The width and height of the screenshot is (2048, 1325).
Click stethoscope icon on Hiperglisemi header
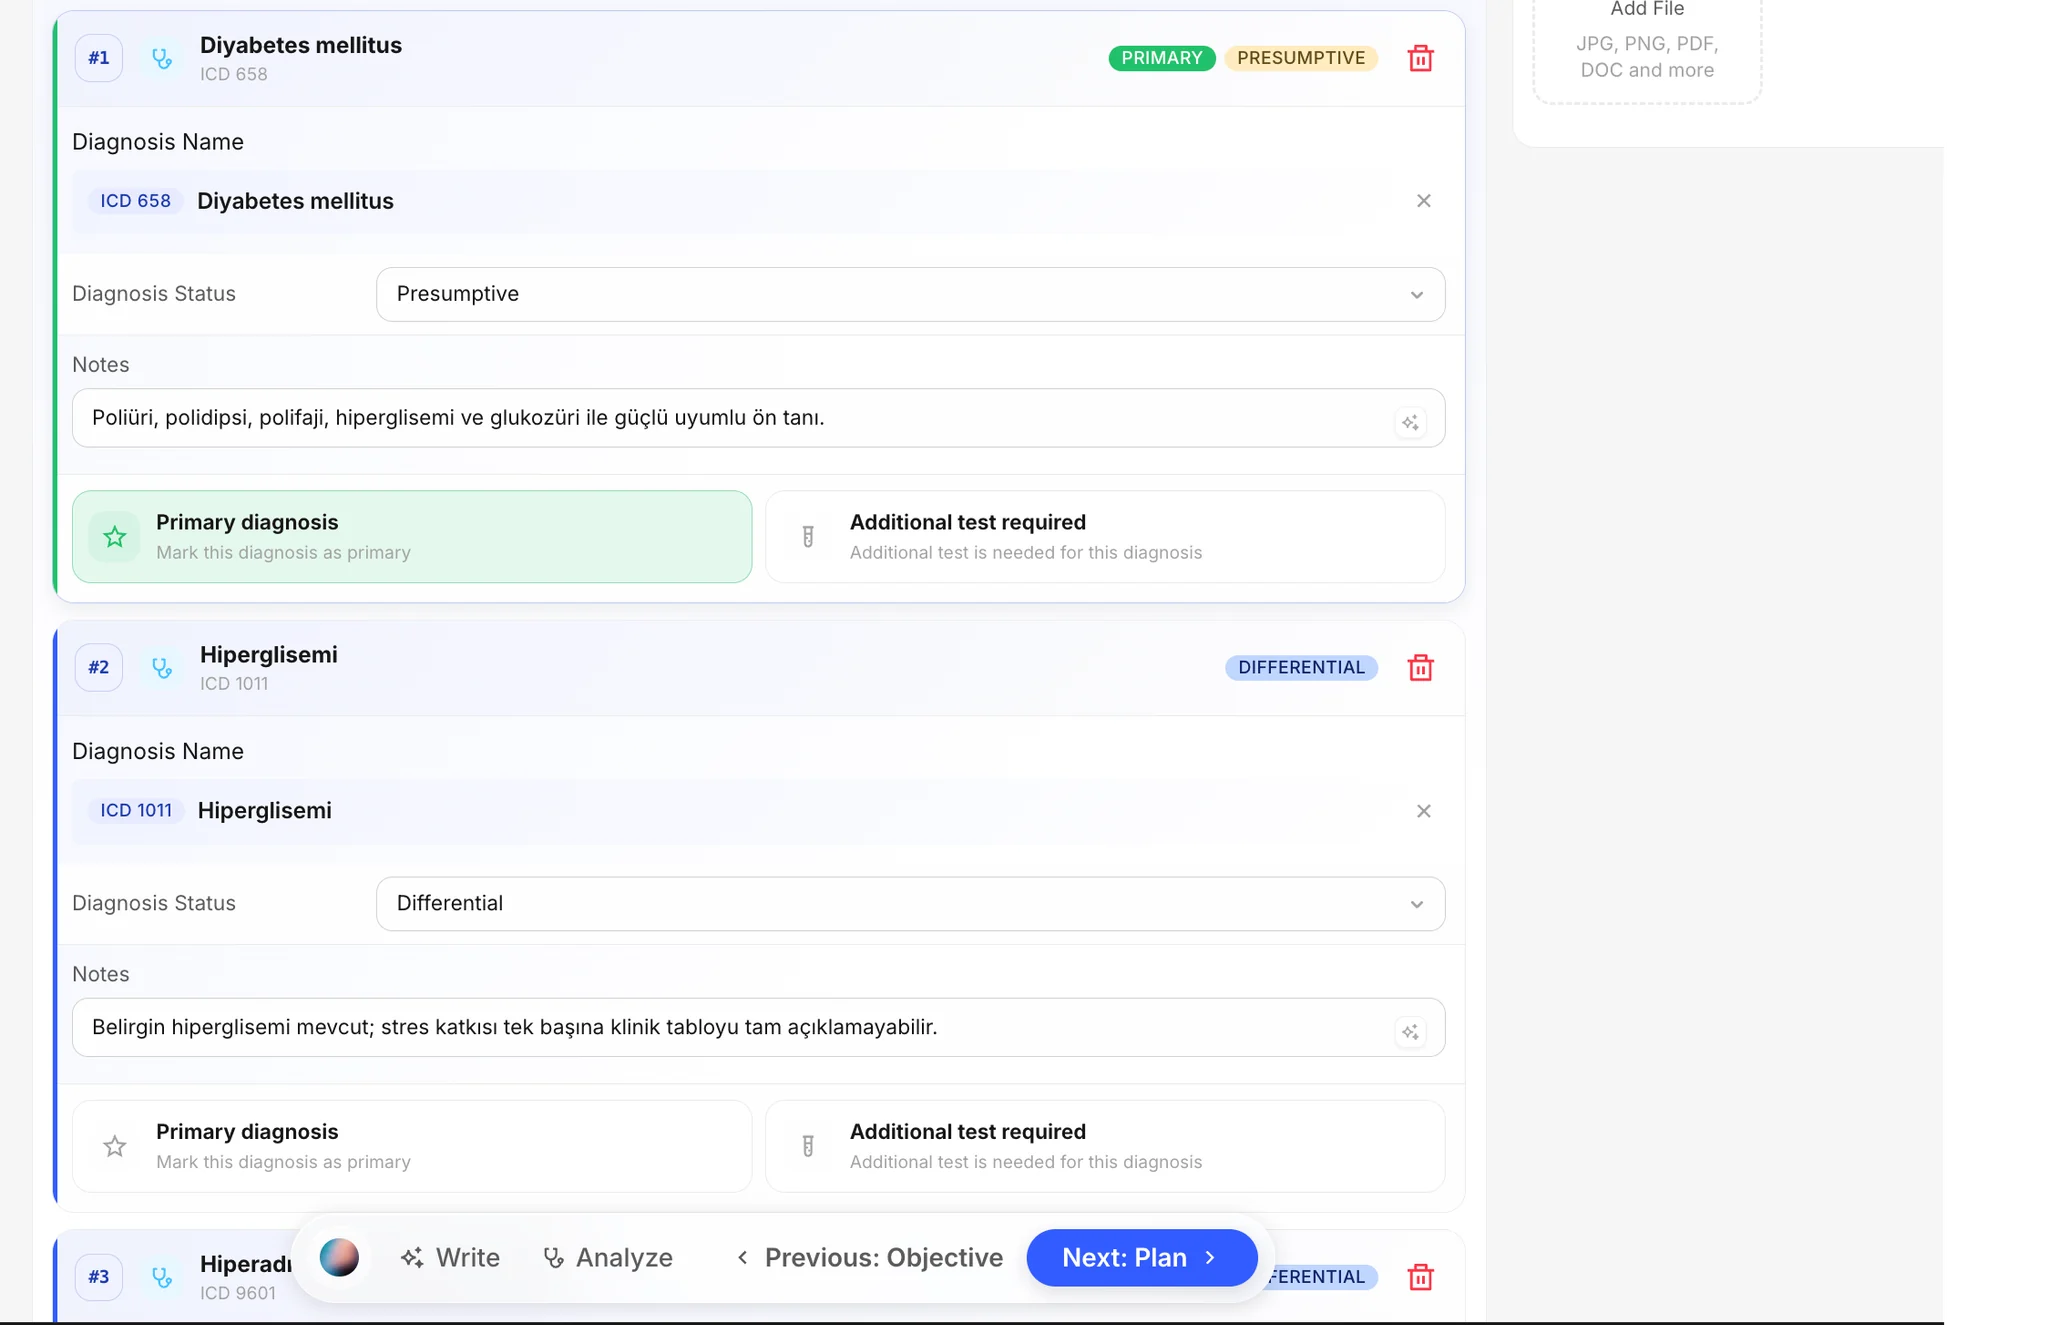coord(161,667)
